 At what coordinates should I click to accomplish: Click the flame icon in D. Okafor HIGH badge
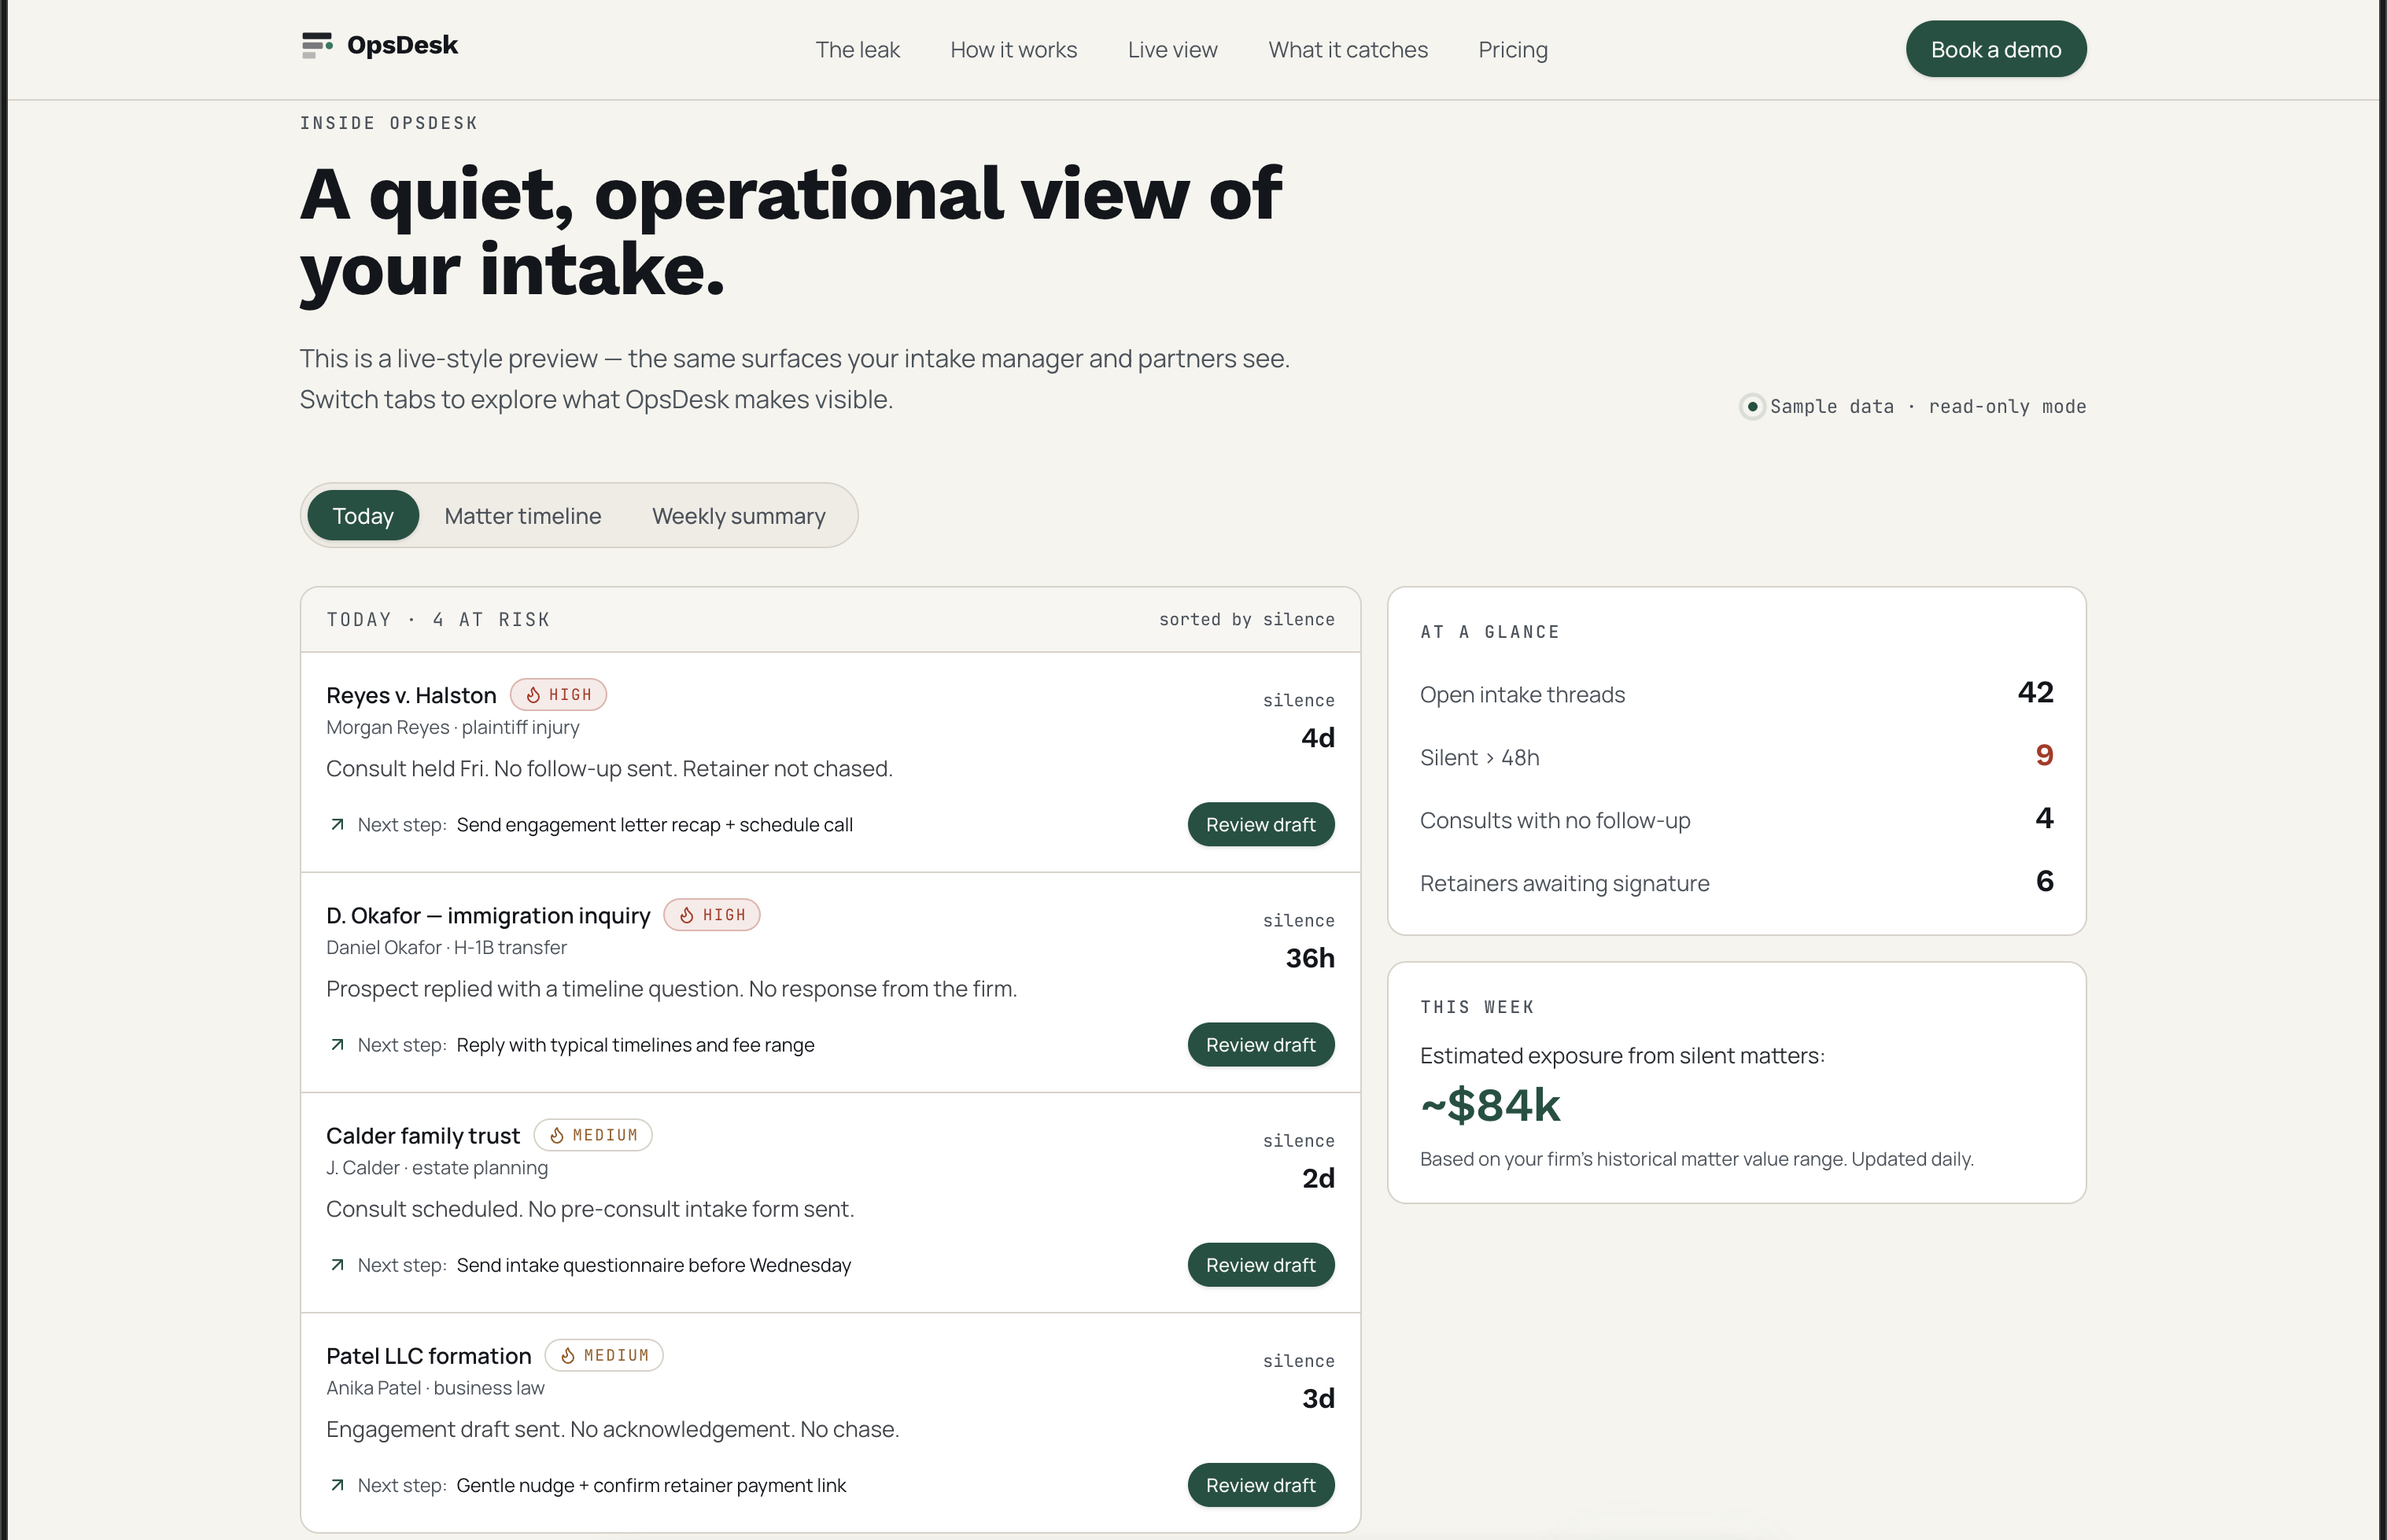coord(687,915)
